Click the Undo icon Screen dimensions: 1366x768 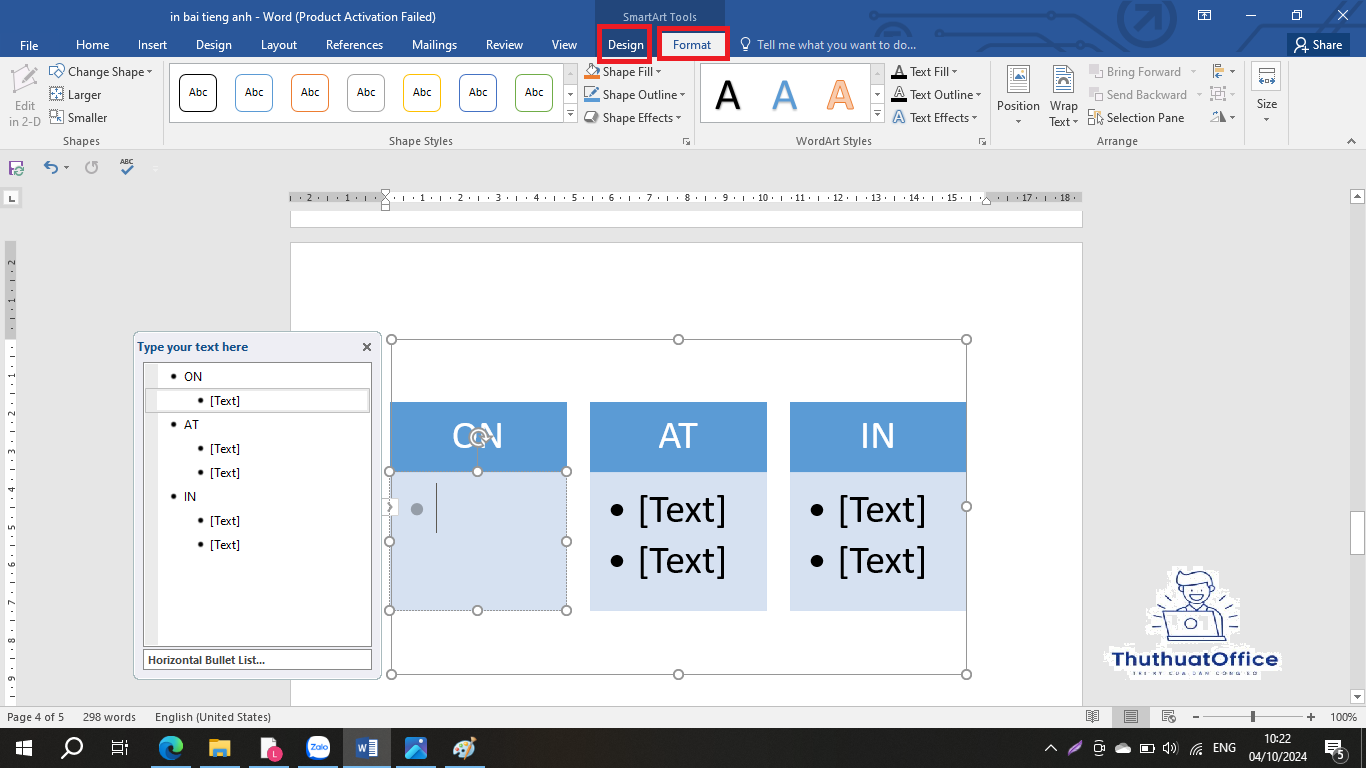click(50, 168)
